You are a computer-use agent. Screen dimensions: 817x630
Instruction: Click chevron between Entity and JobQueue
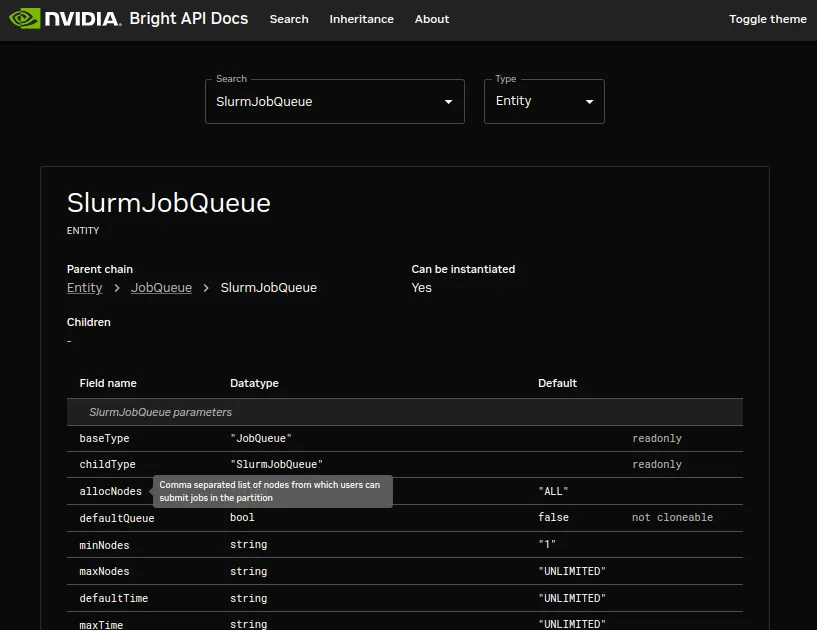(x=117, y=288)
